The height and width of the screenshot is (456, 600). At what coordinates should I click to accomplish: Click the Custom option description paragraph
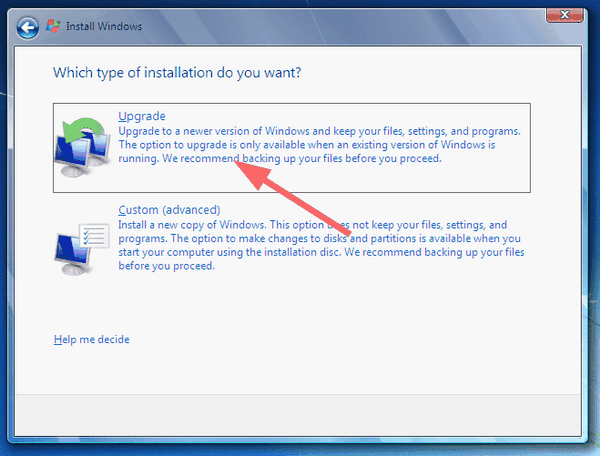321,245
